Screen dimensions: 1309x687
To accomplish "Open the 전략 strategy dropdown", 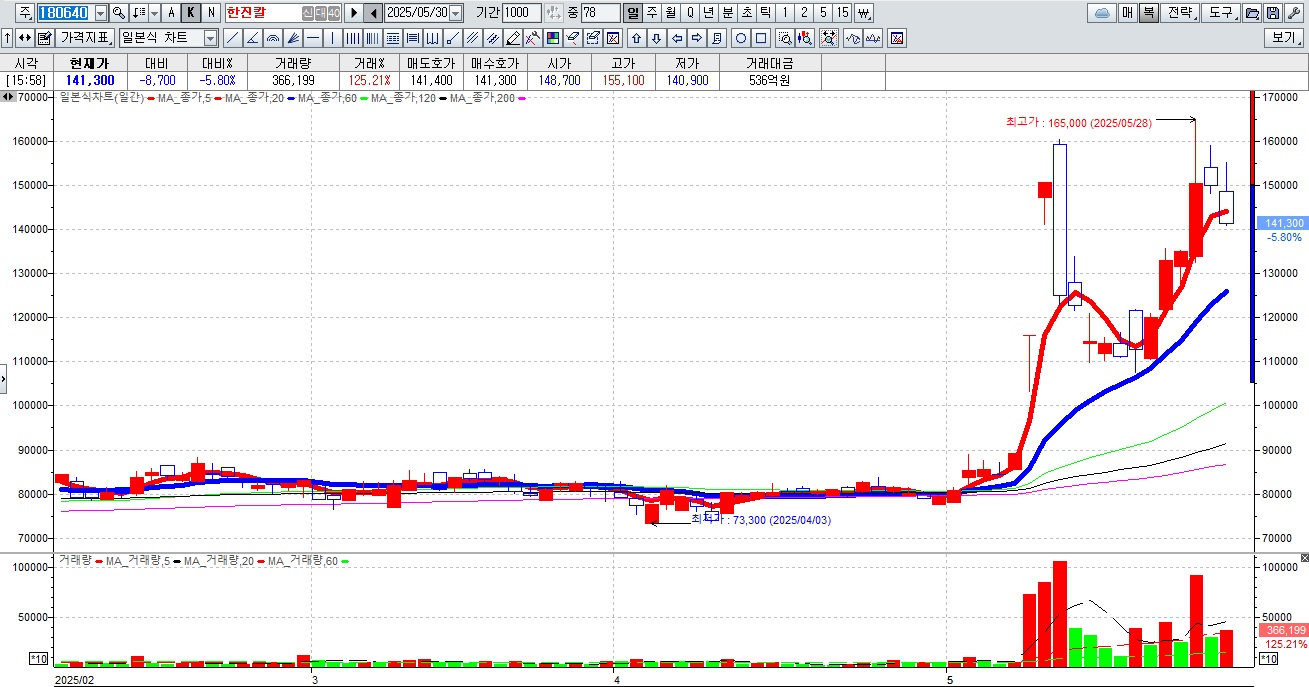I will point(1180,13).
